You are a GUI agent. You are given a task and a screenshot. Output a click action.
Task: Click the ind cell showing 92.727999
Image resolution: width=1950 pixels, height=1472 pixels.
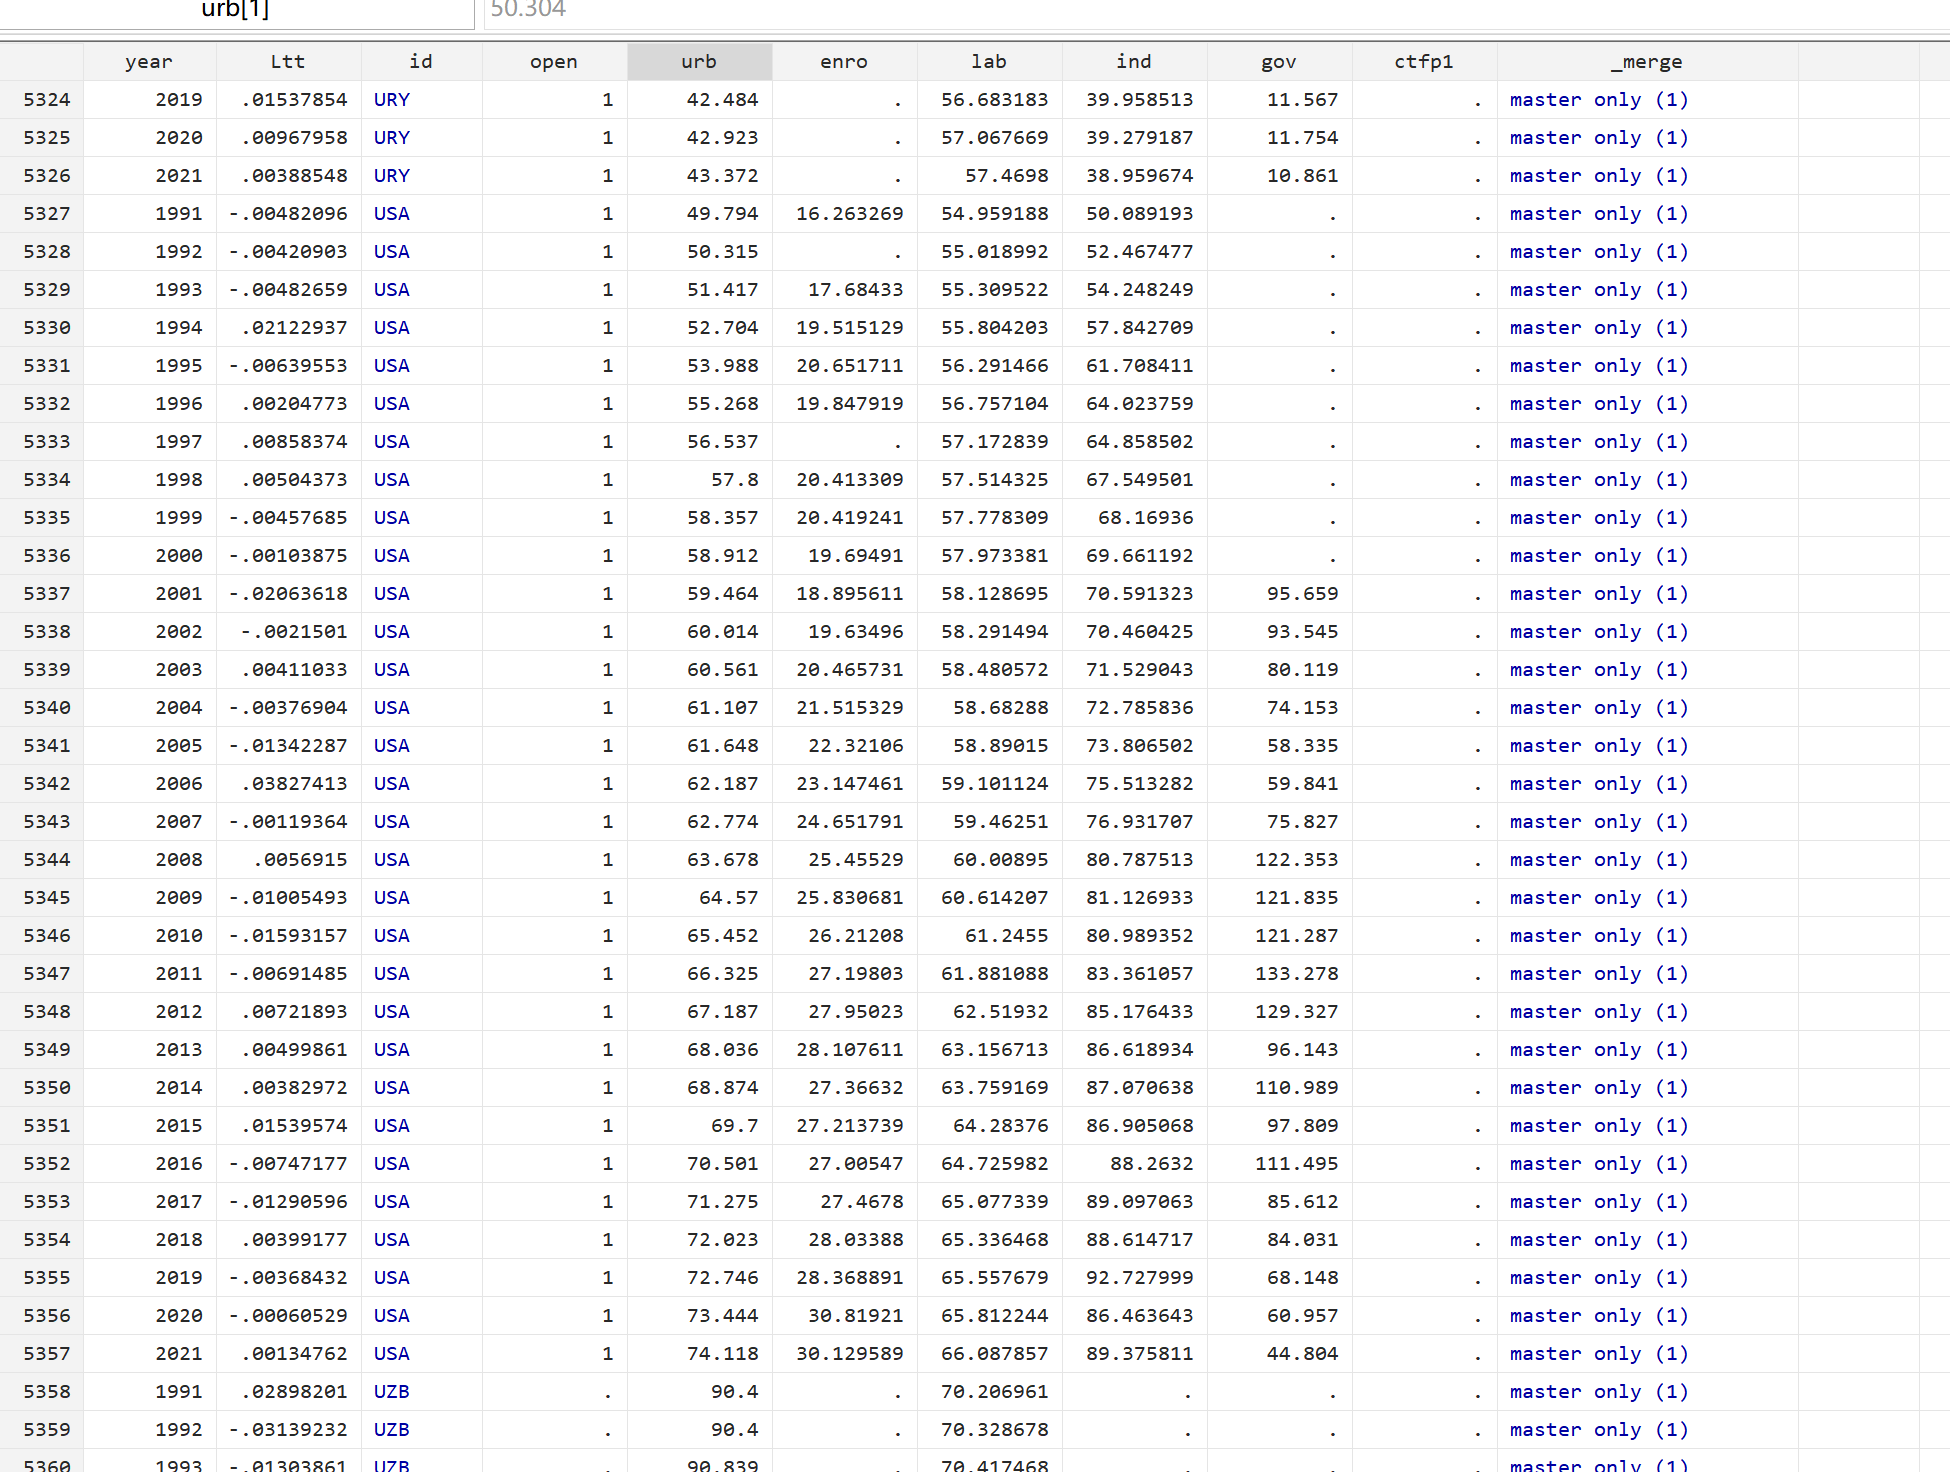point(1139,1278)
